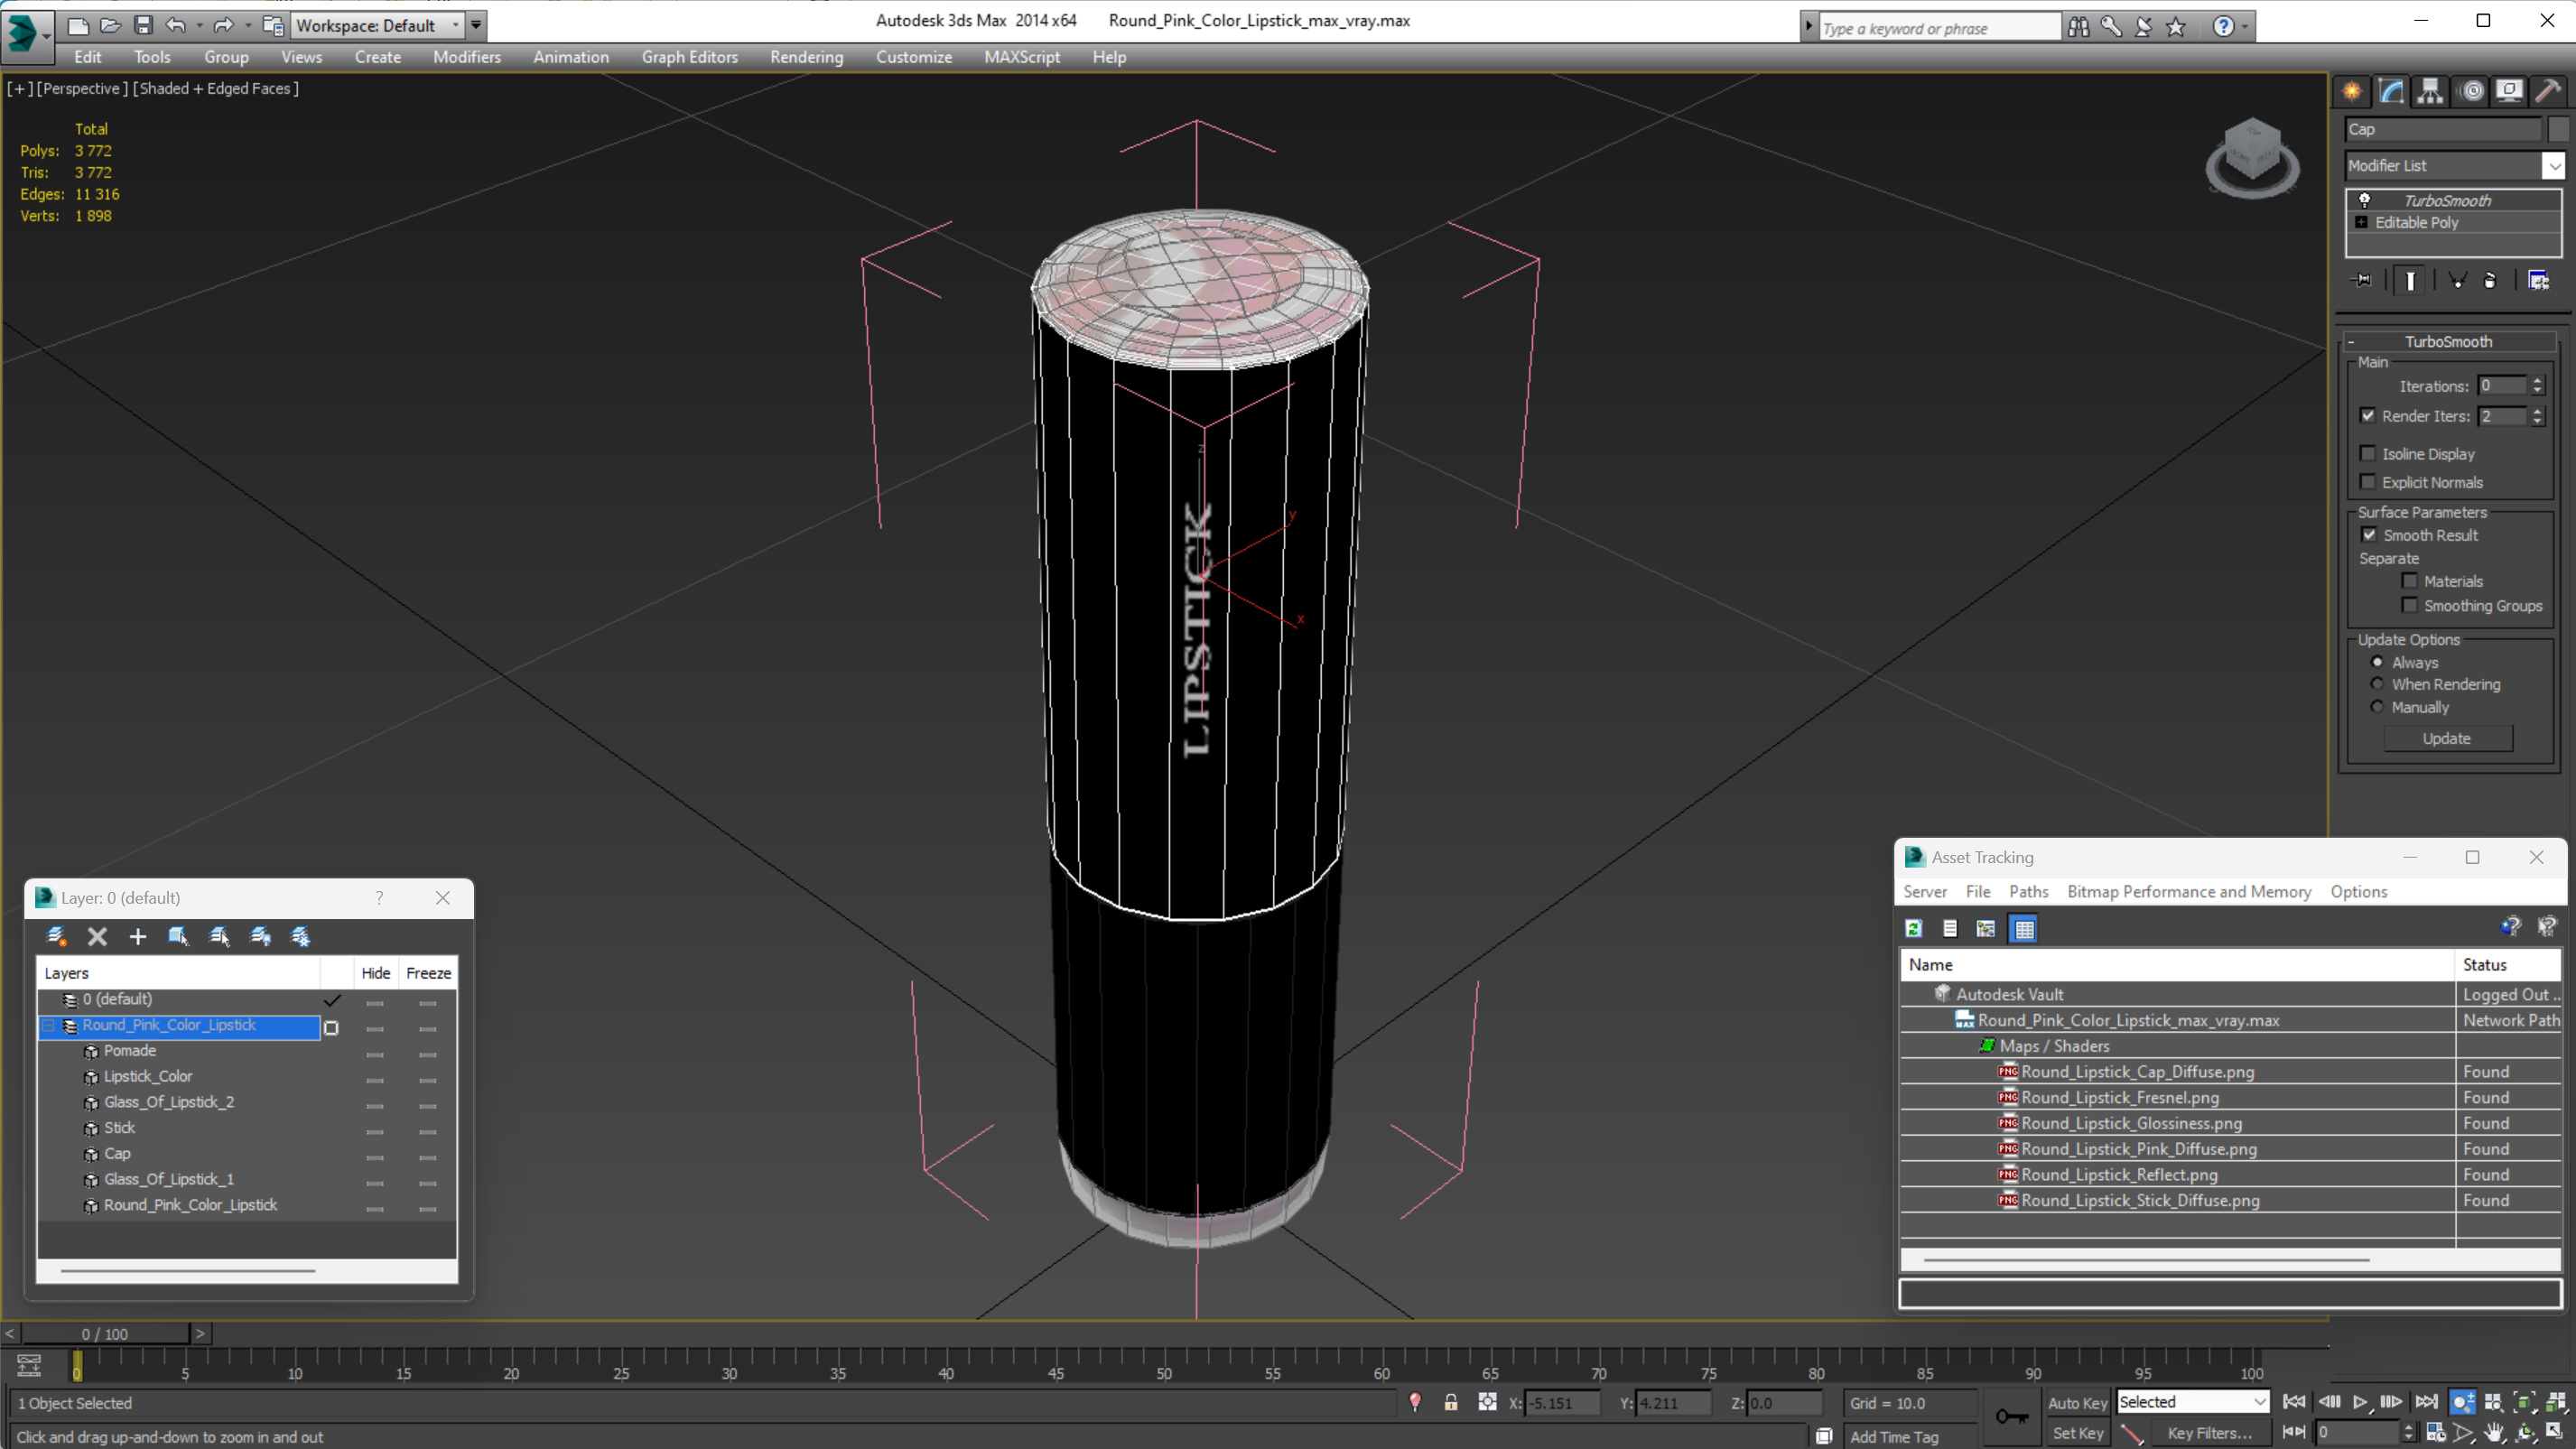
Task: Open the Modifier List dropdown
Action: coord(2553,166)
